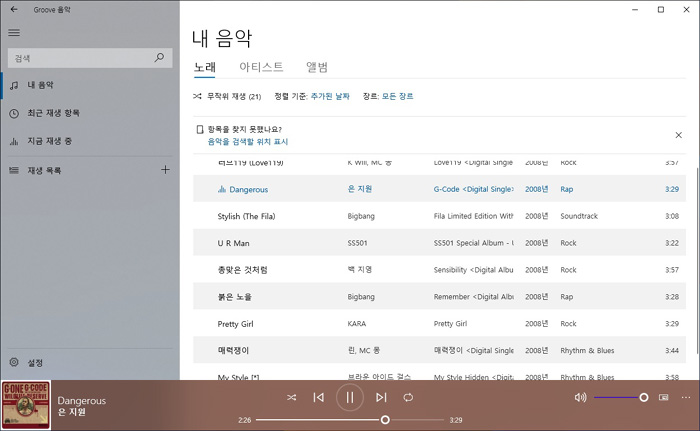This screenshot has height=431, width=700.
Task: Click now playing title Dangerous in player bar
Action: tap(82, 401)
